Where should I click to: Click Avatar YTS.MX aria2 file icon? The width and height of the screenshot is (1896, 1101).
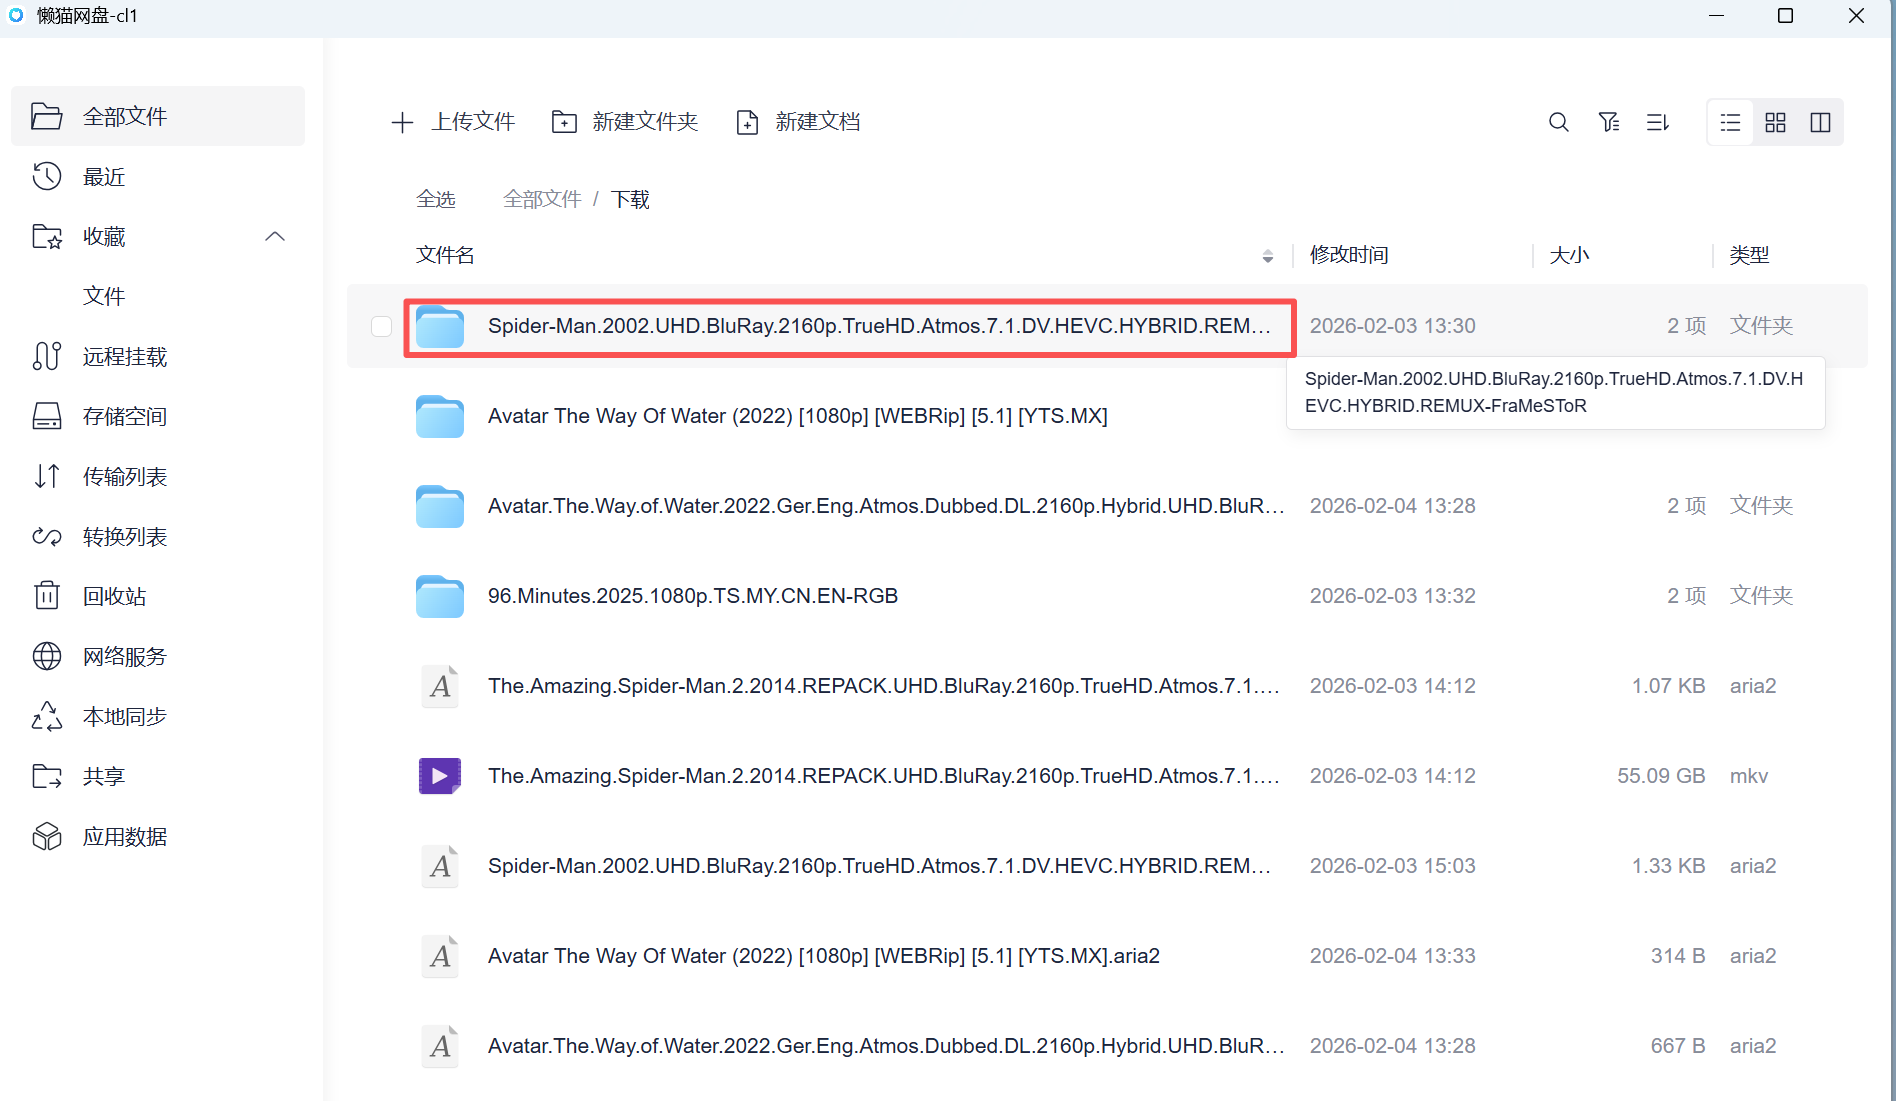tap(440, 956)
